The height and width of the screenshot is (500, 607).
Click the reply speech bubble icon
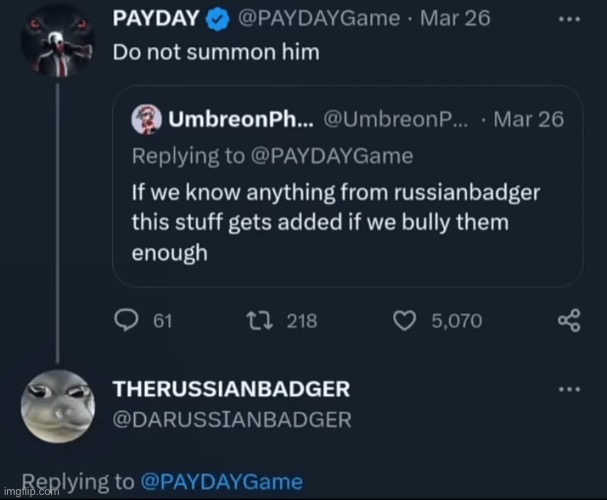[127, 320]
